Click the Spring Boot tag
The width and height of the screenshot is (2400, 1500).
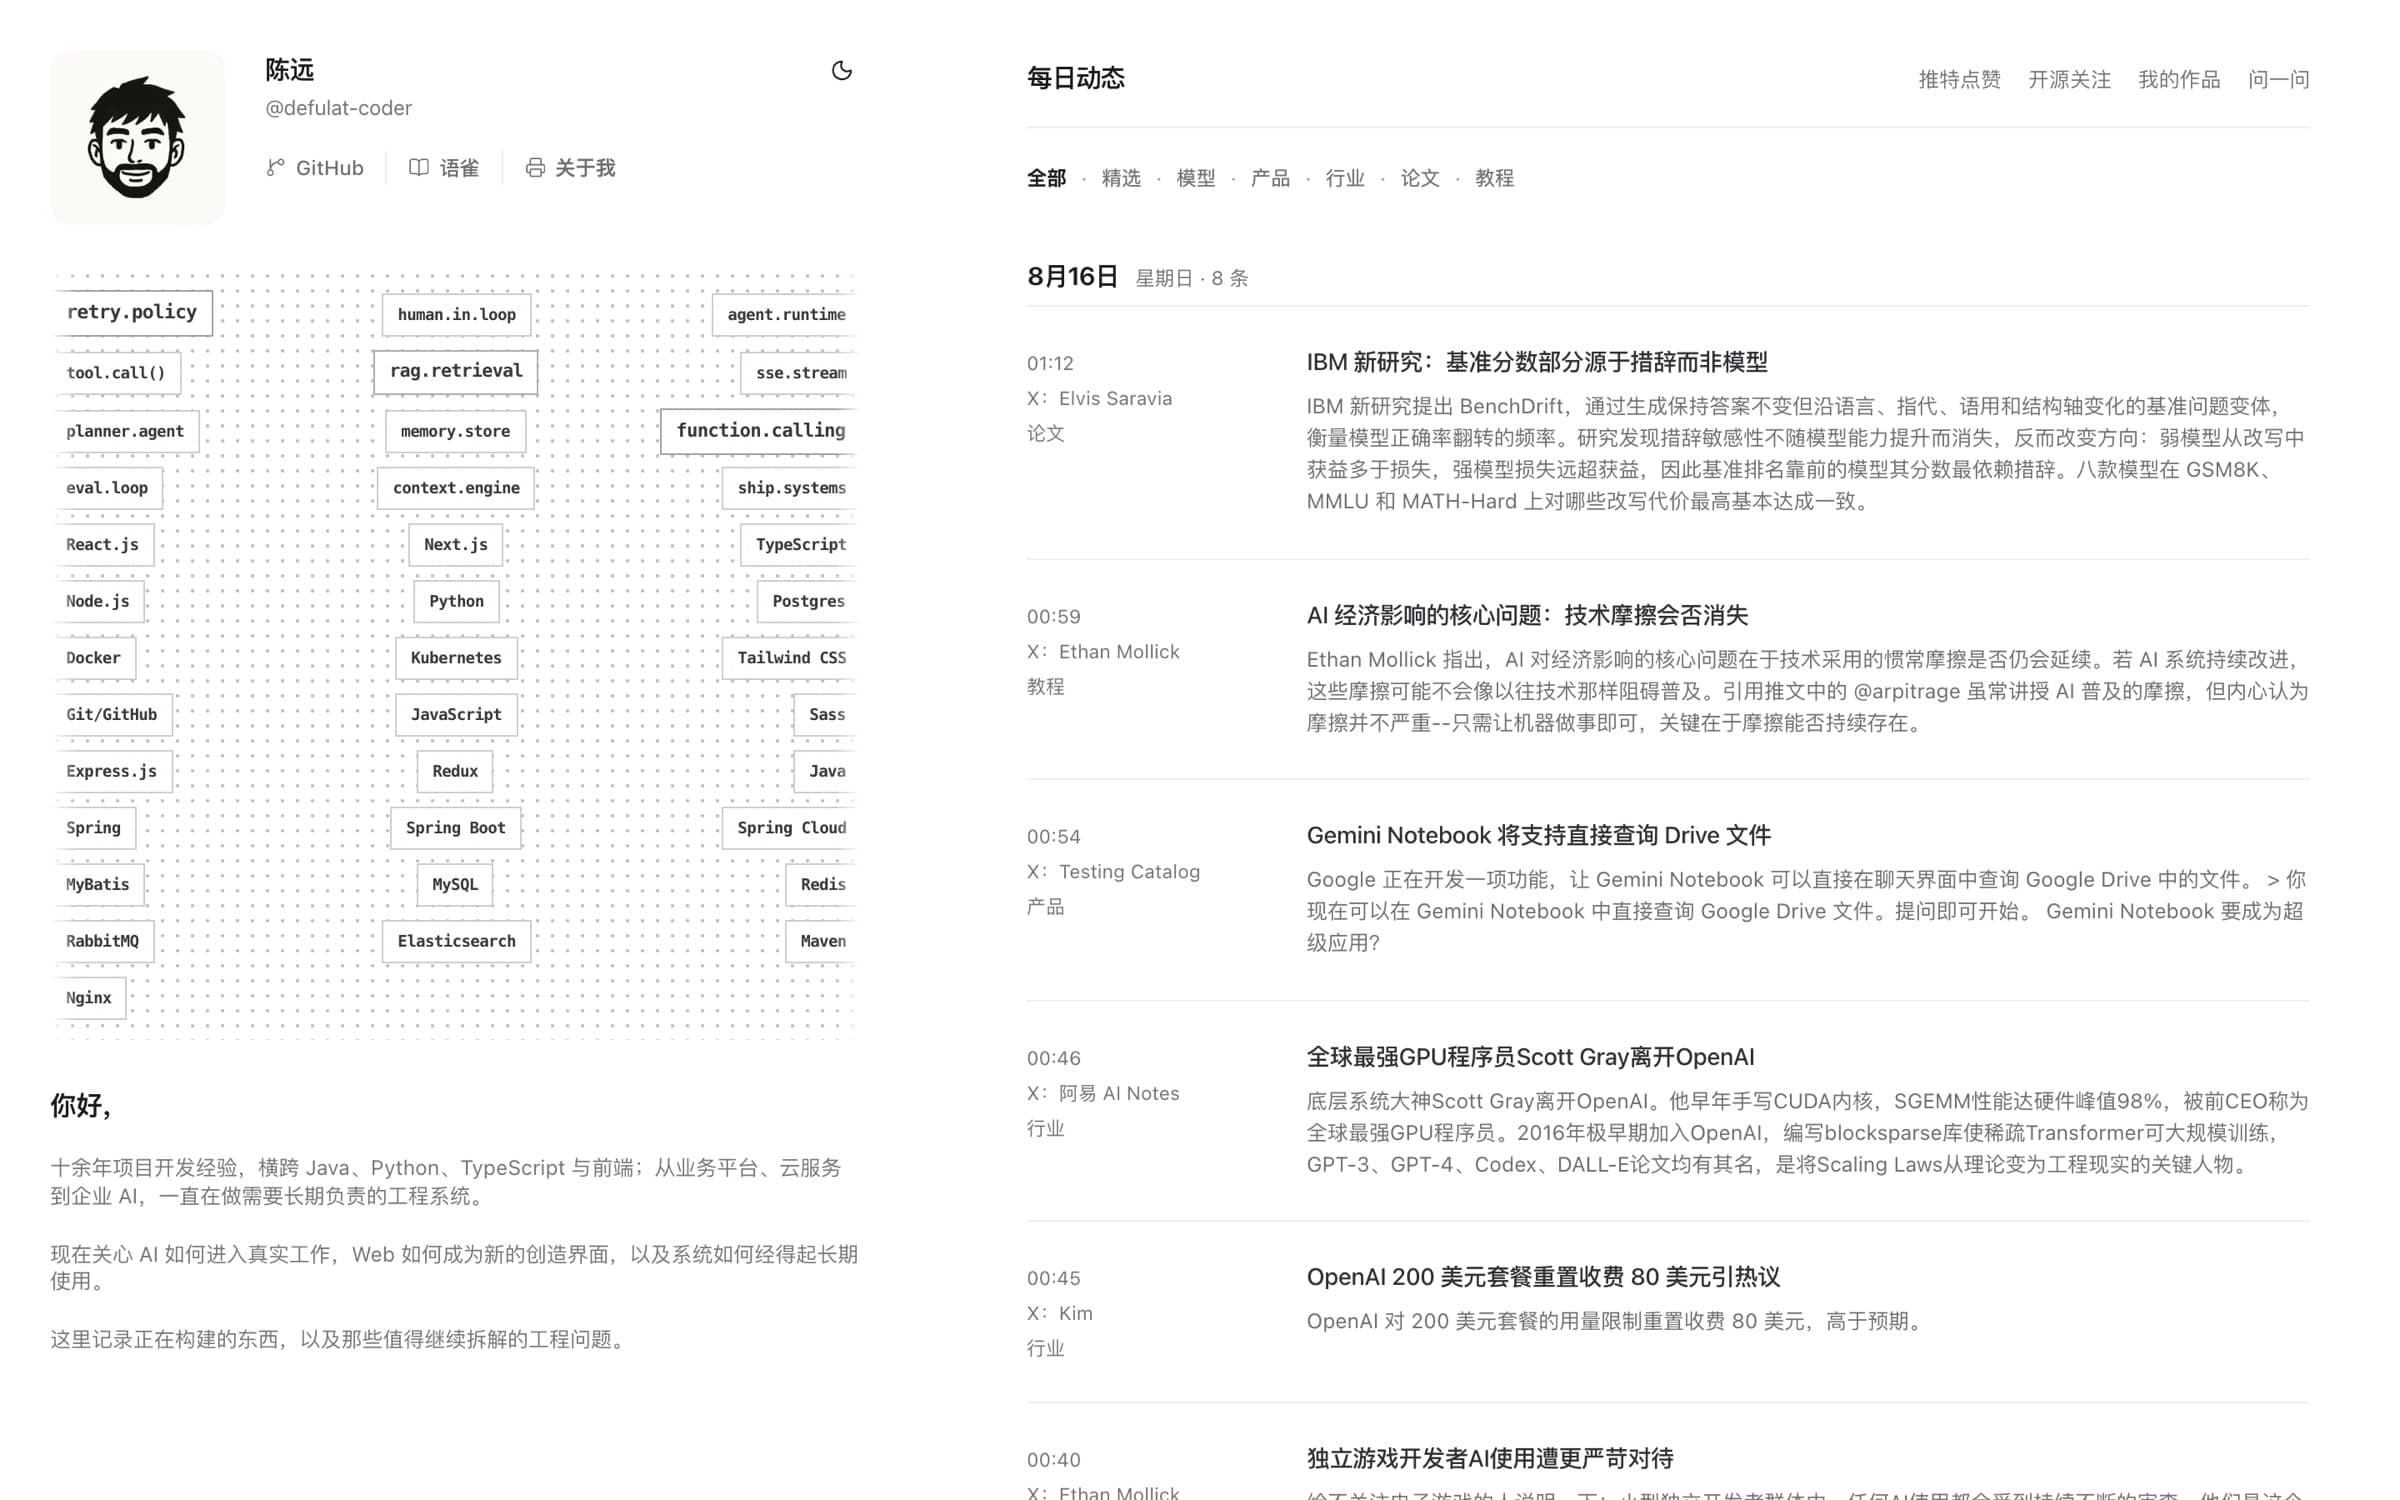(x=456, y=828)
